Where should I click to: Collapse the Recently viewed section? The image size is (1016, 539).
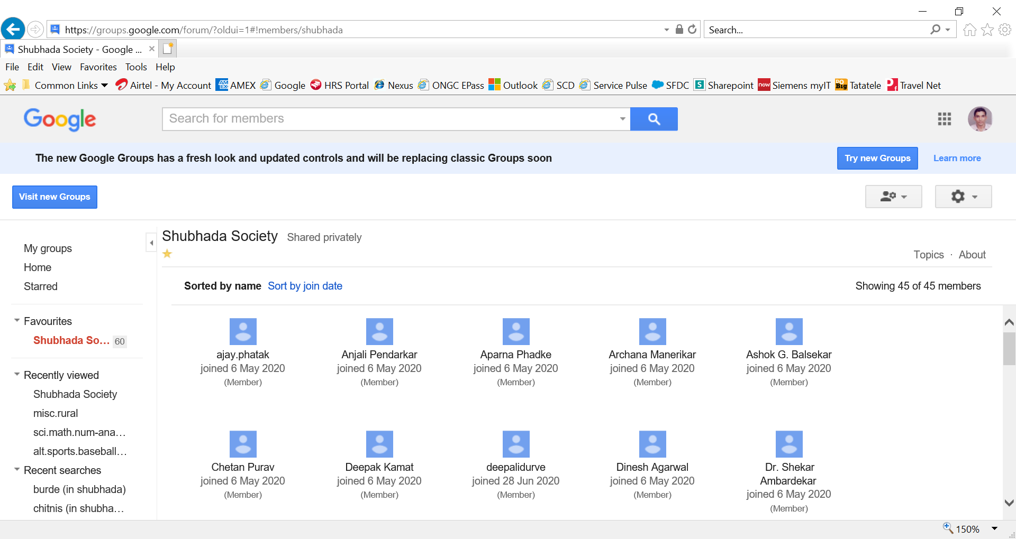(17, 374)
